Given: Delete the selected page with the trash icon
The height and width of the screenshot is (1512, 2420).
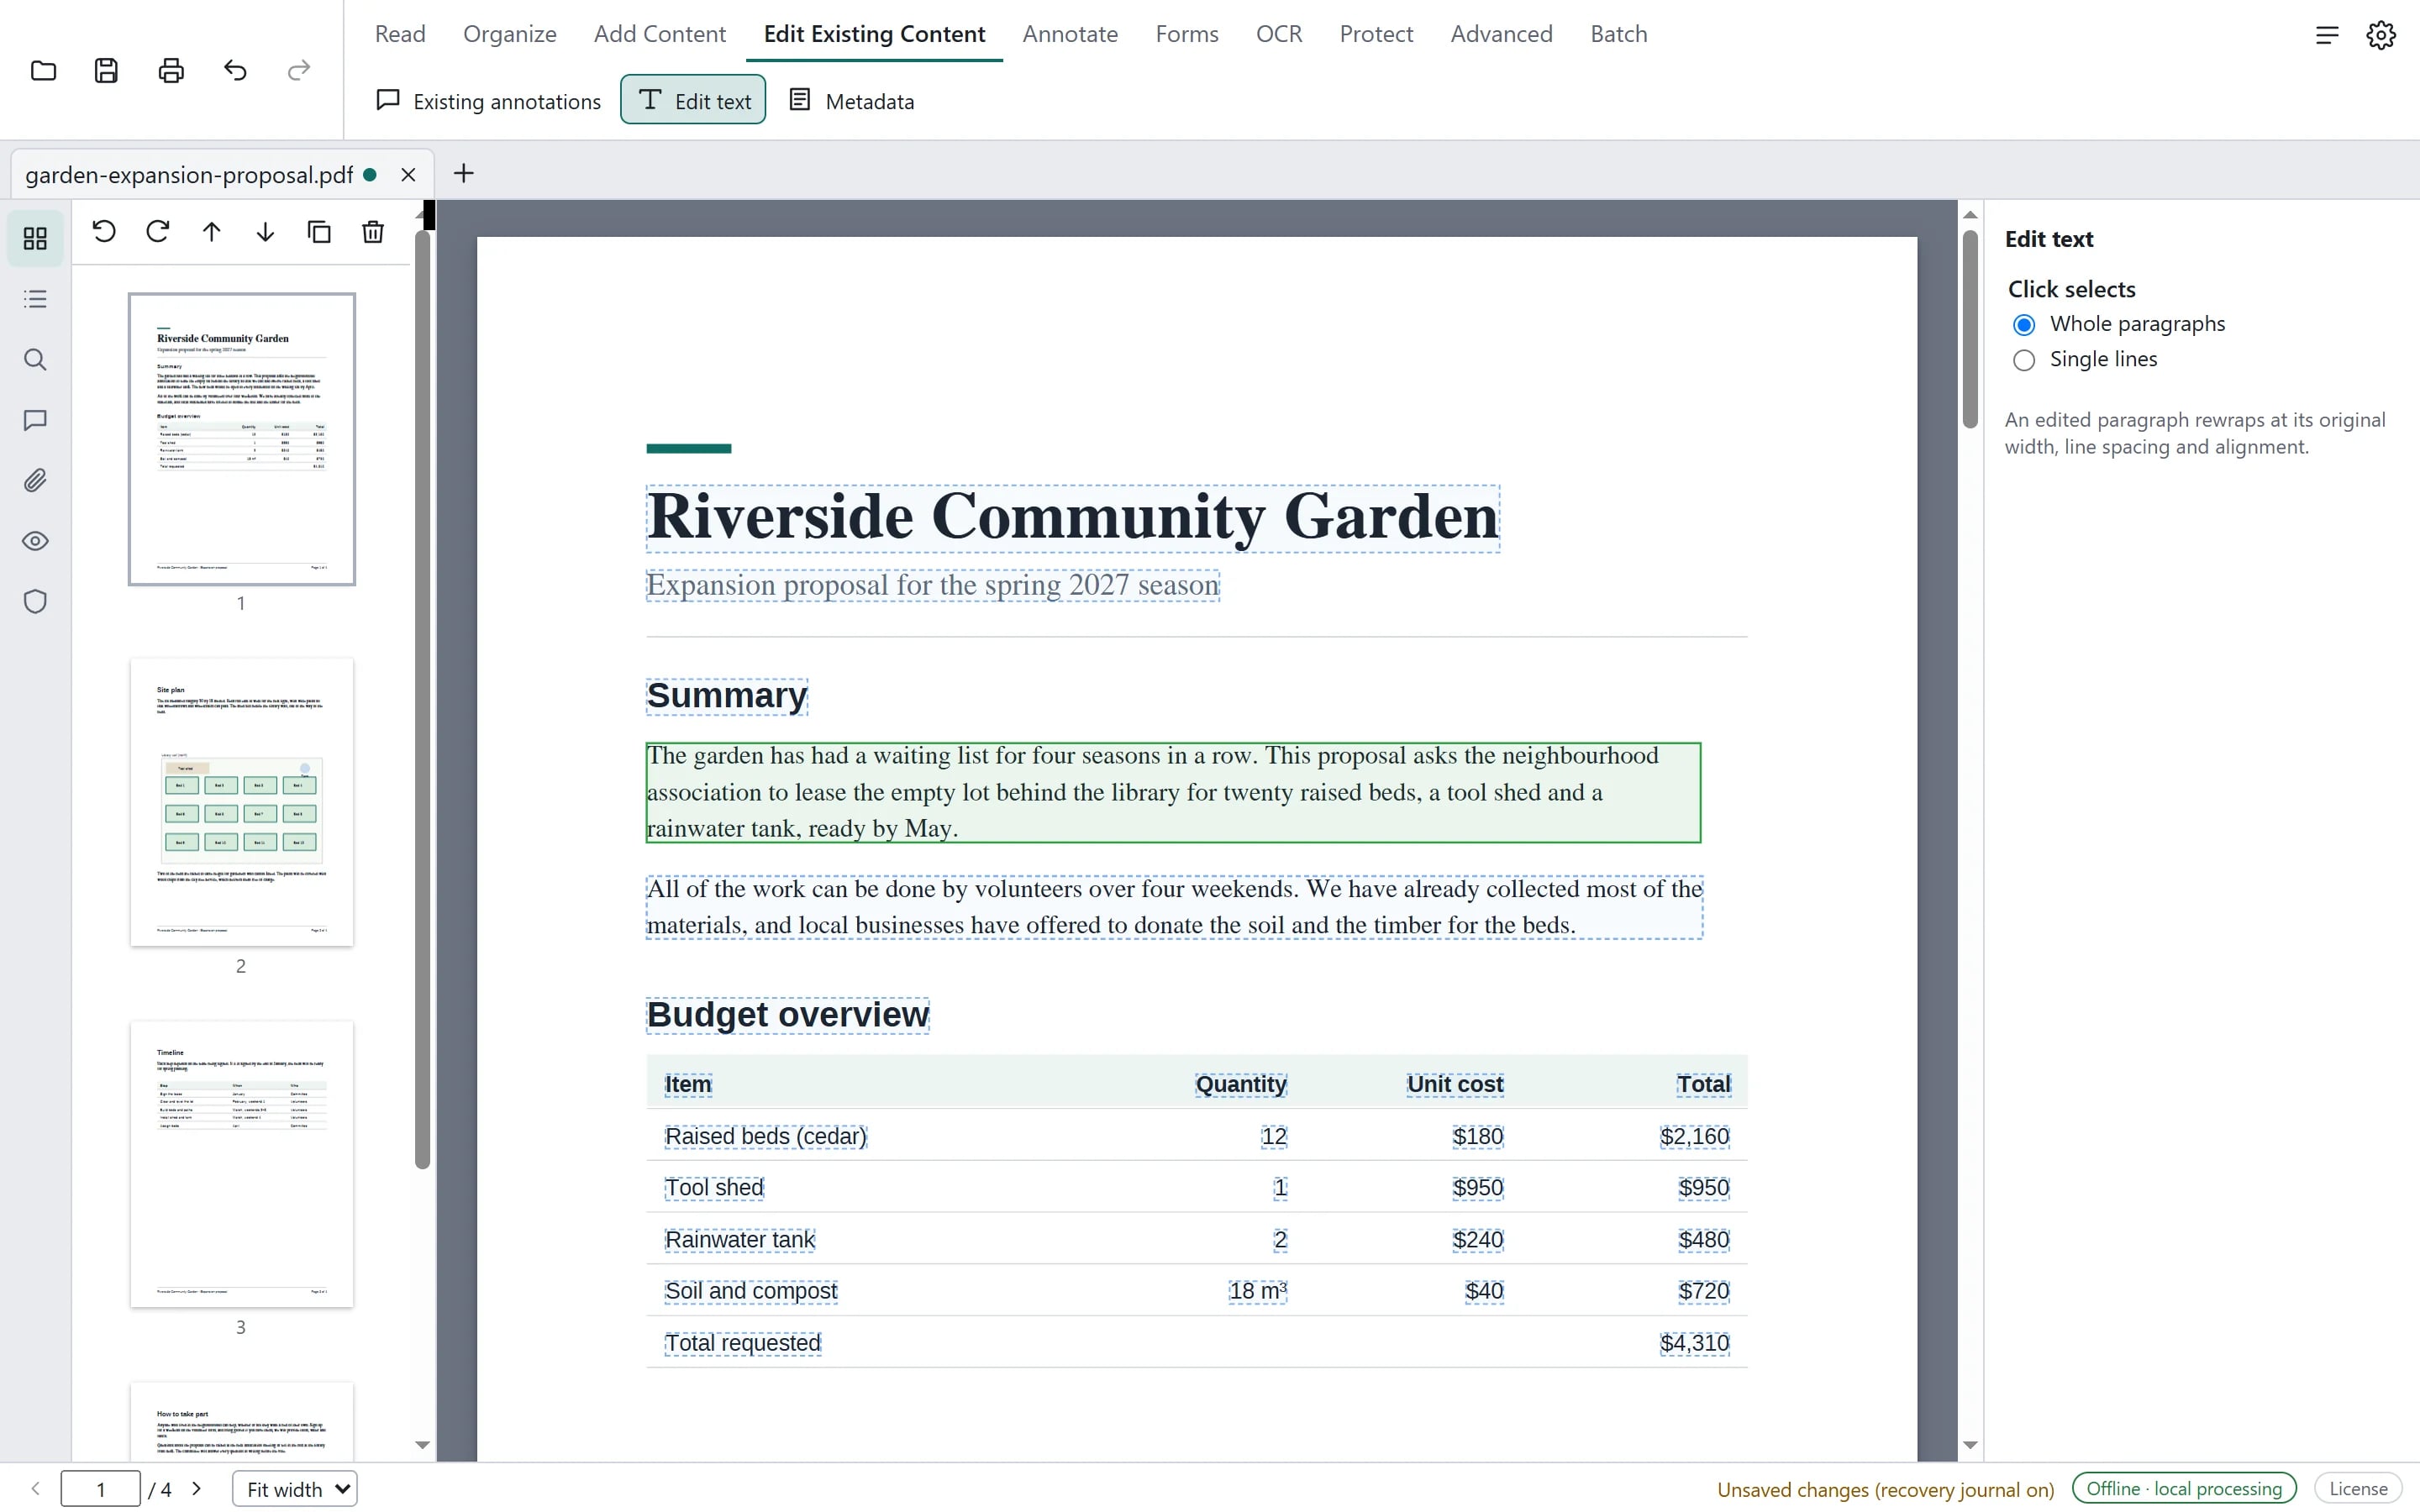Looking at the screenshot, I should (x=373, y=232).
